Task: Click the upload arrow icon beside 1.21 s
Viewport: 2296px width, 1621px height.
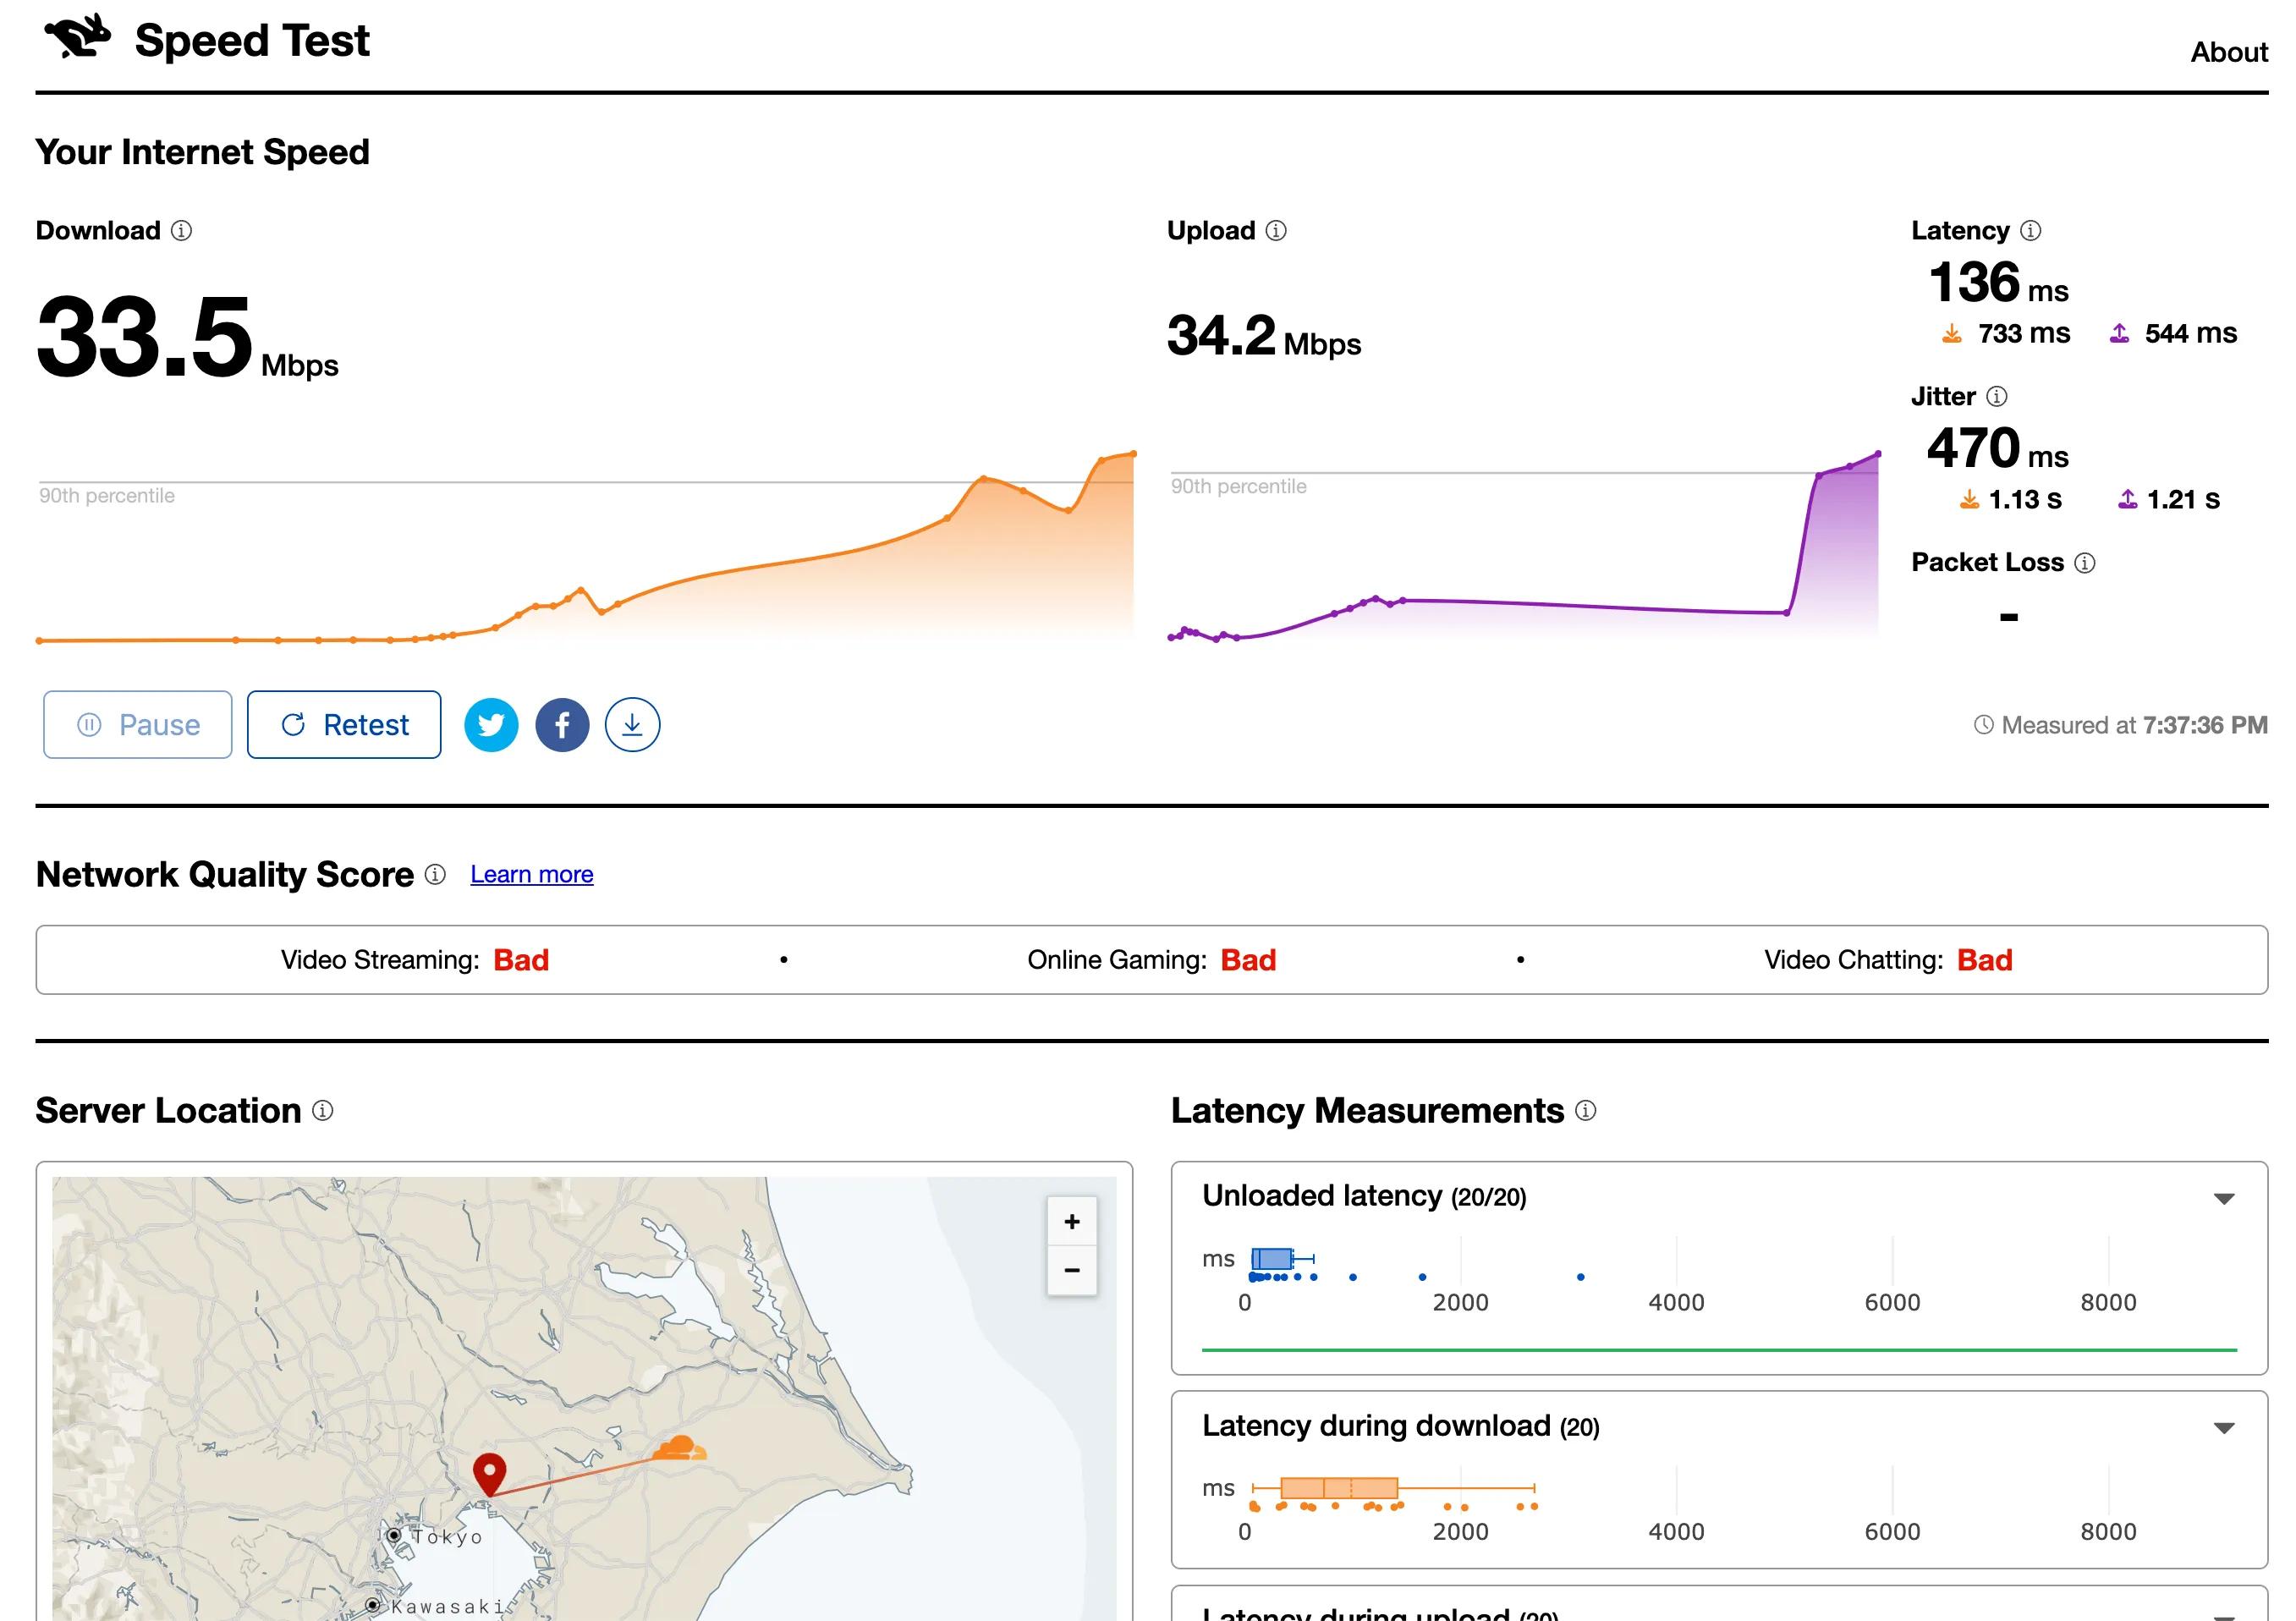Action: pyautogui.click(x=2128, y=499)
